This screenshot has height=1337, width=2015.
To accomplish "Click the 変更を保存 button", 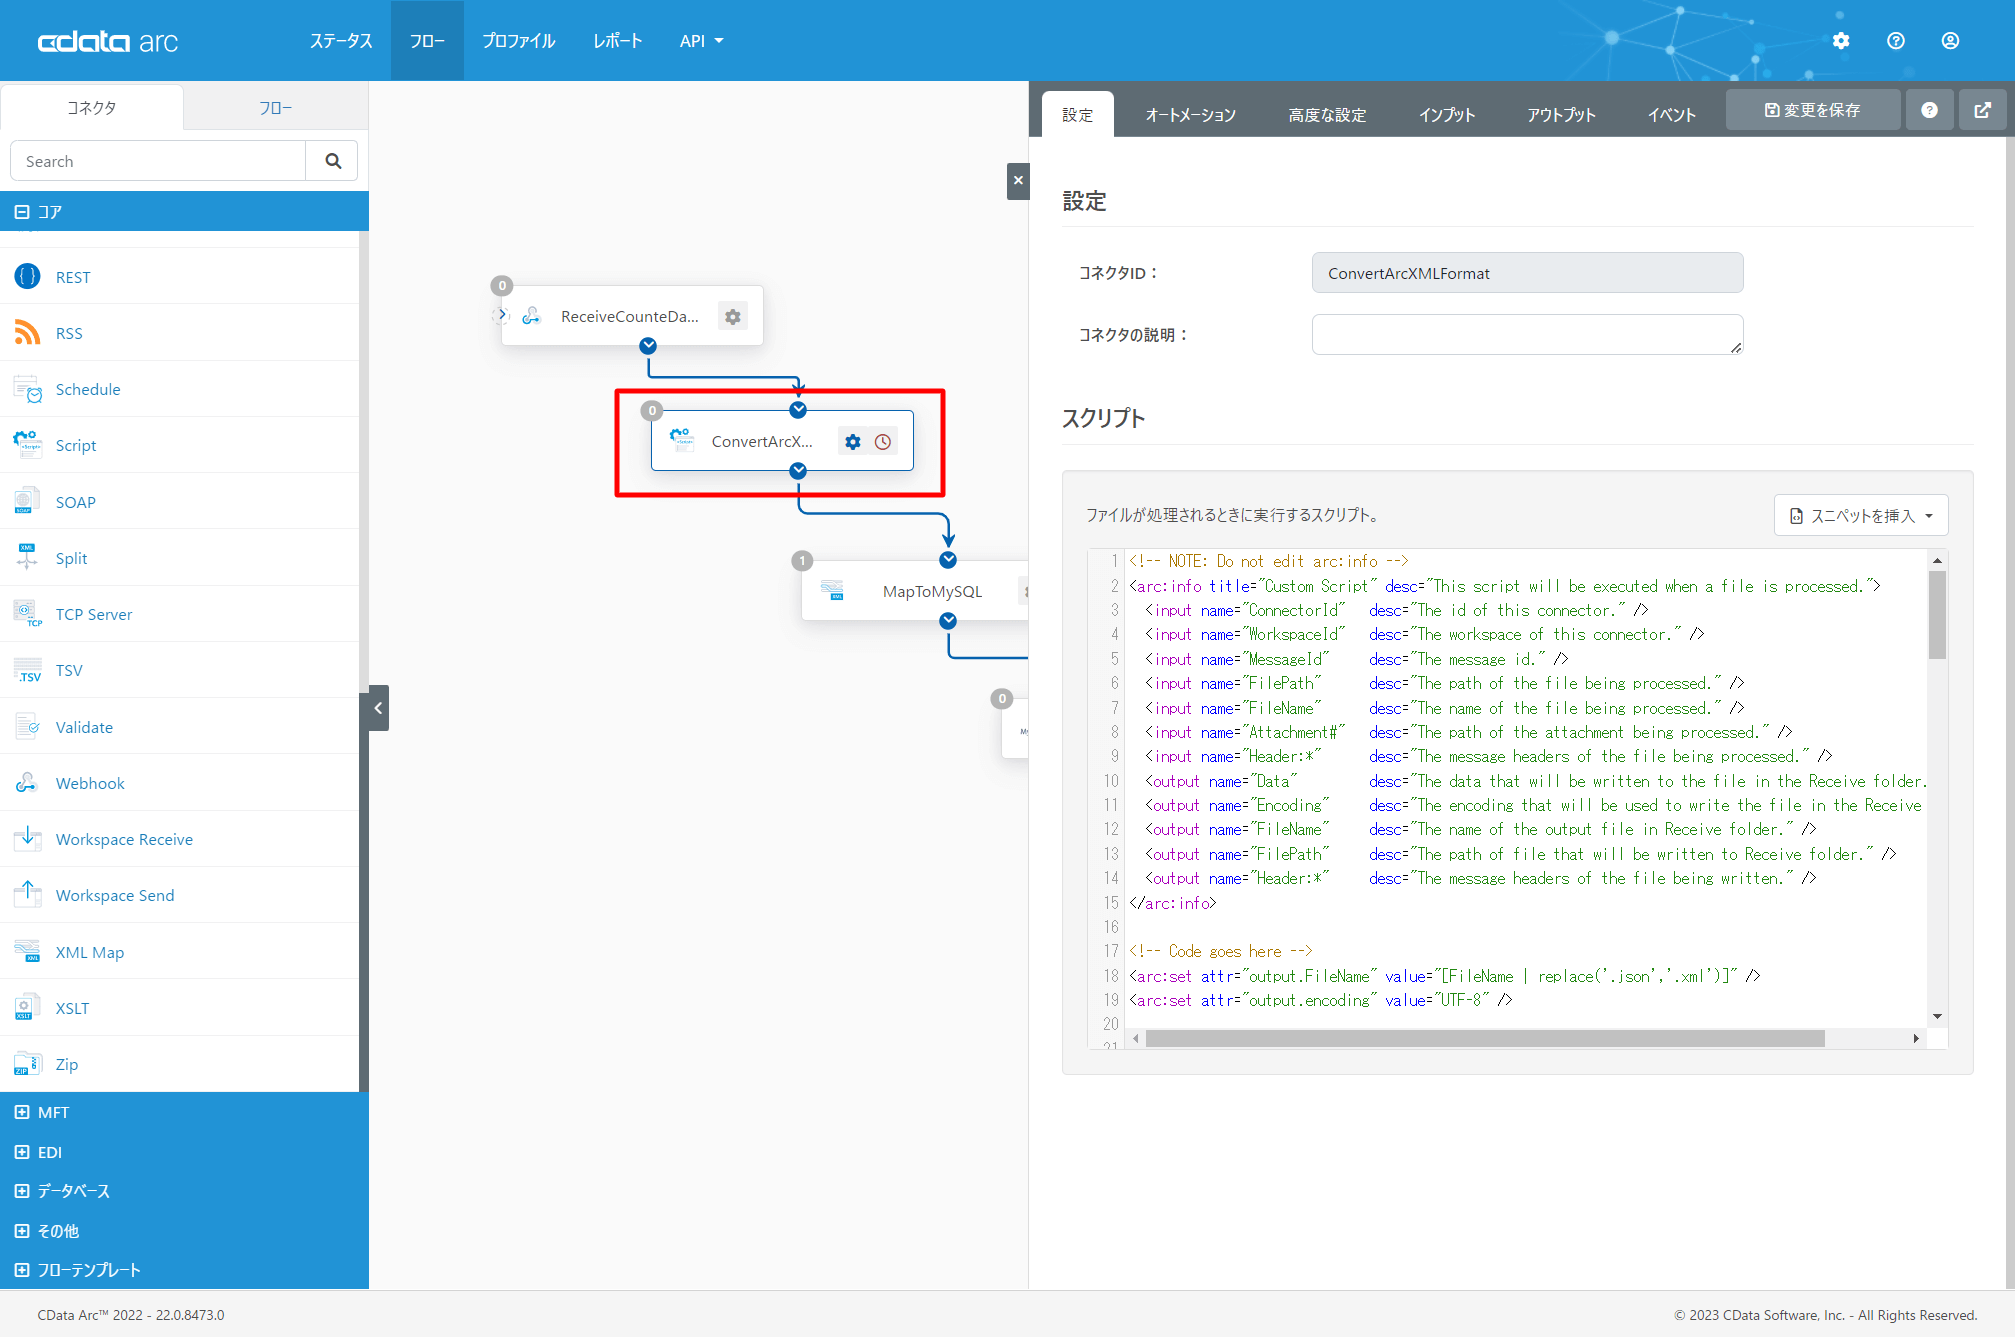I will coord(1812,110).
